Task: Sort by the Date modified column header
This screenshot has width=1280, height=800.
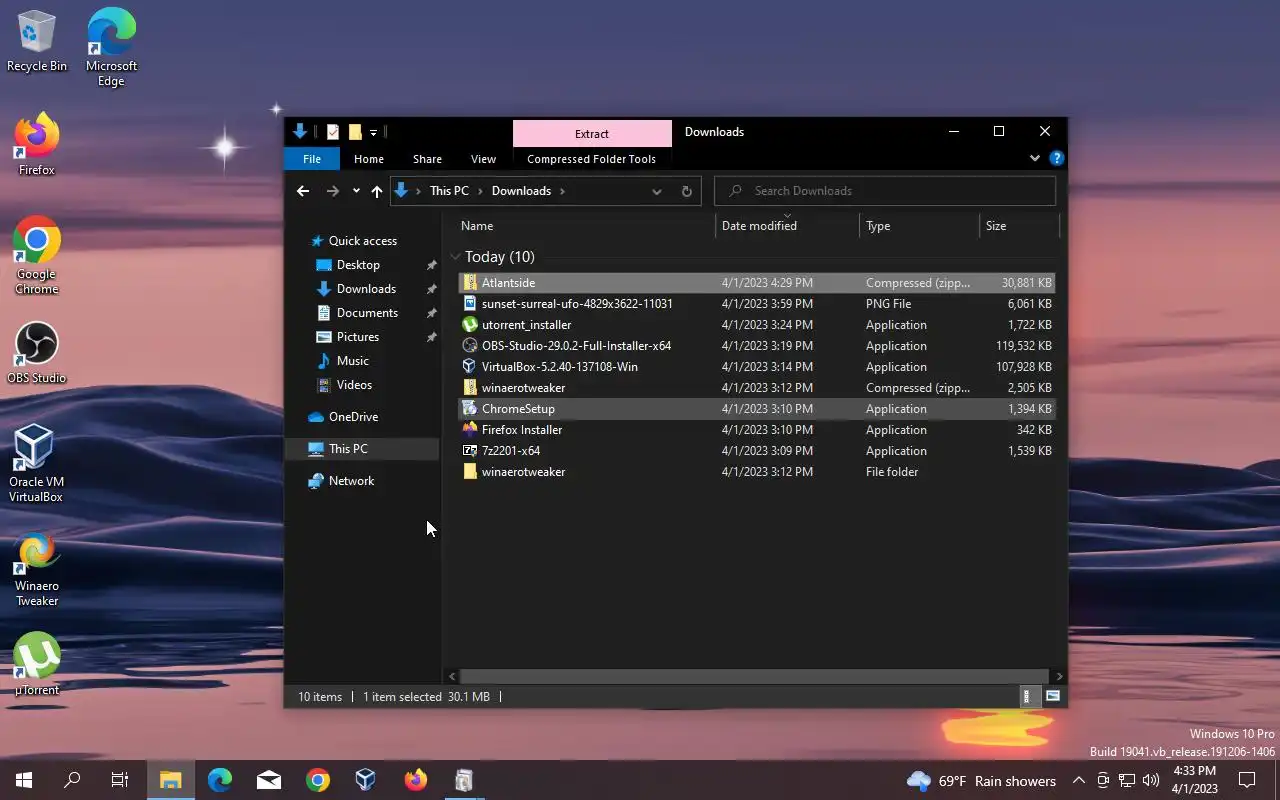Action: (787, 226)
